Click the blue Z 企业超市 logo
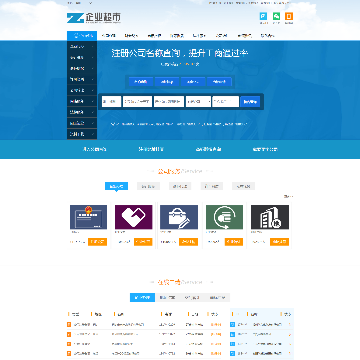This screenshot has height=360, width=360. coord(94,18)
